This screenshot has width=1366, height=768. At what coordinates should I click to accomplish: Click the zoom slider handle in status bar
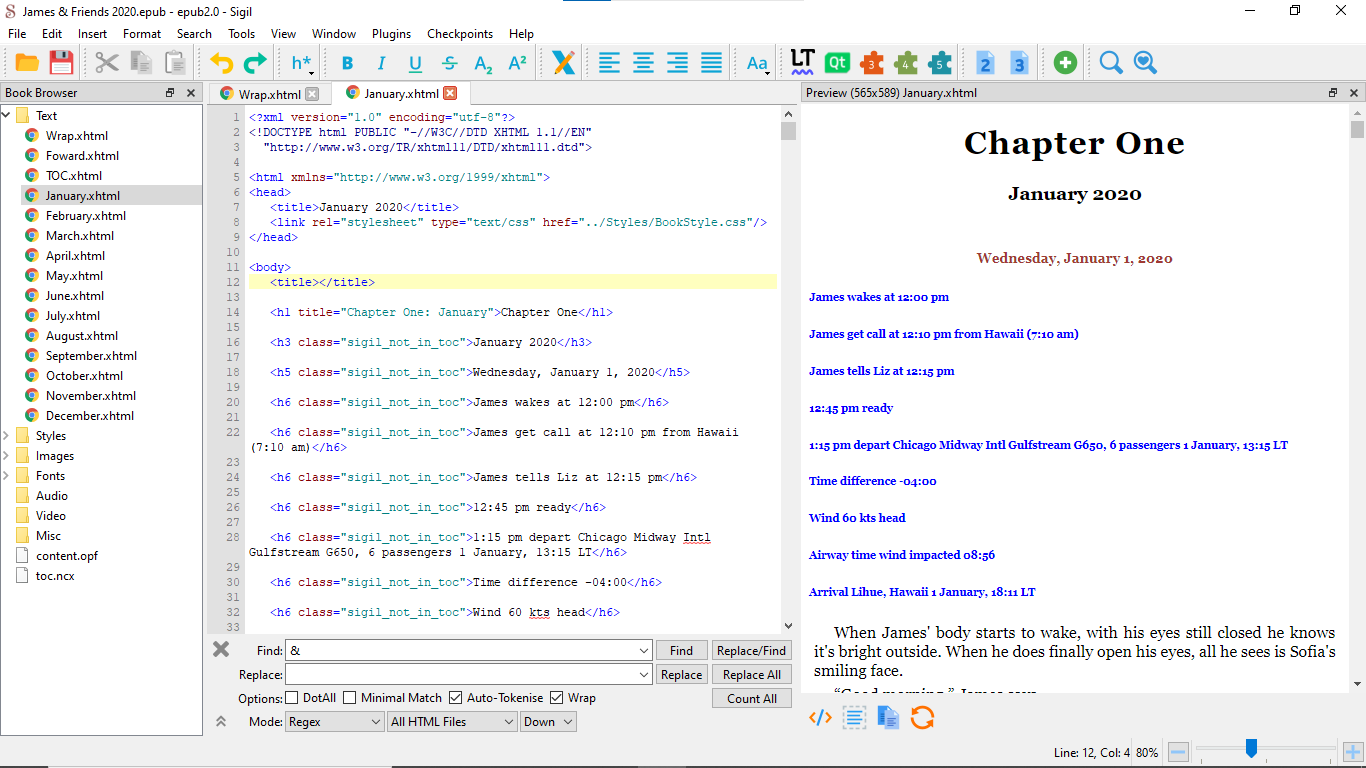[1250, 748]
